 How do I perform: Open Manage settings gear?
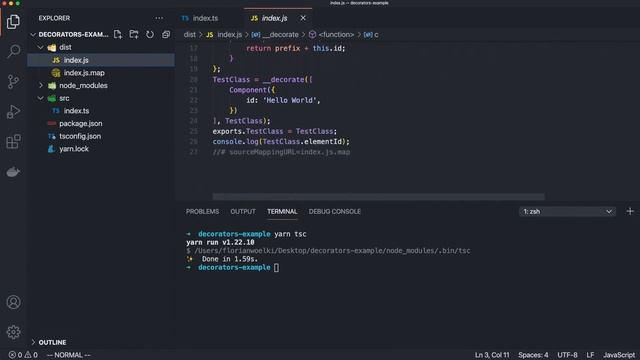(13, 332)
